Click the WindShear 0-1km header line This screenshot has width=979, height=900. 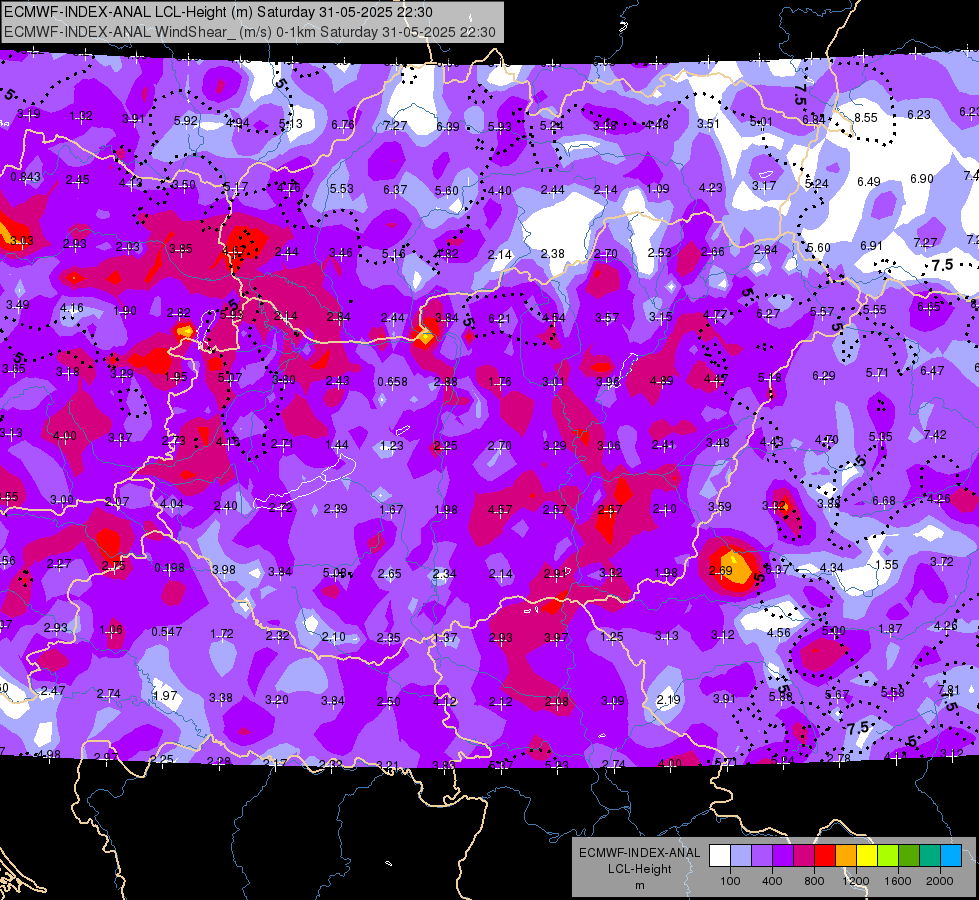(x=250, y=32)
